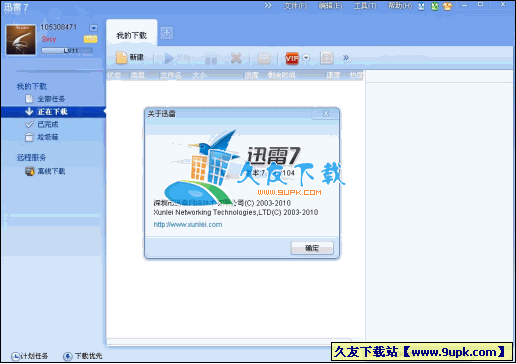Expand the toolbar overflow double chevron
516x364 pixels.
coord(346,58)
